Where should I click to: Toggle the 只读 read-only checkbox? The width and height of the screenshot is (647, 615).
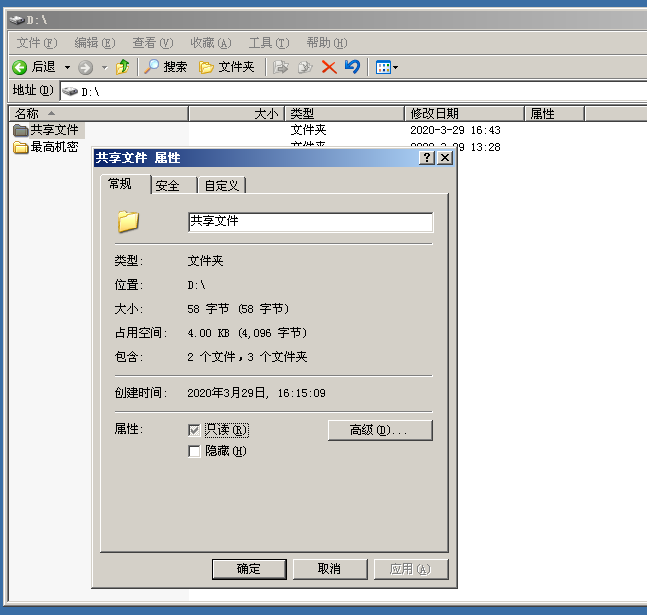[194, 430]
